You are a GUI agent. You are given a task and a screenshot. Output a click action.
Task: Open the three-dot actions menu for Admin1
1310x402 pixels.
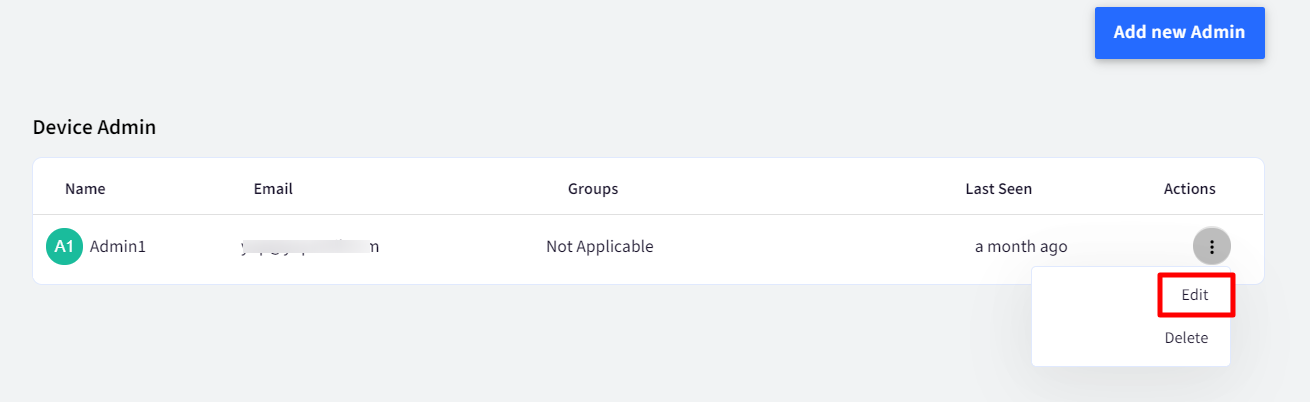click(x=1211, y=246)
